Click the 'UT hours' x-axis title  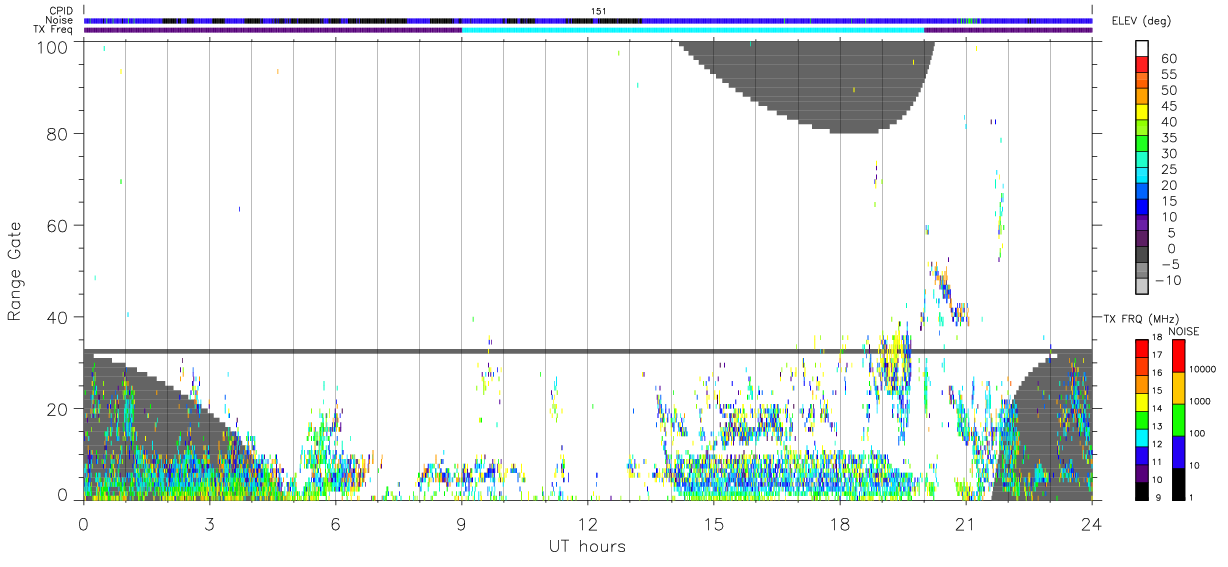pyautogui.click(x=587, y=546)
